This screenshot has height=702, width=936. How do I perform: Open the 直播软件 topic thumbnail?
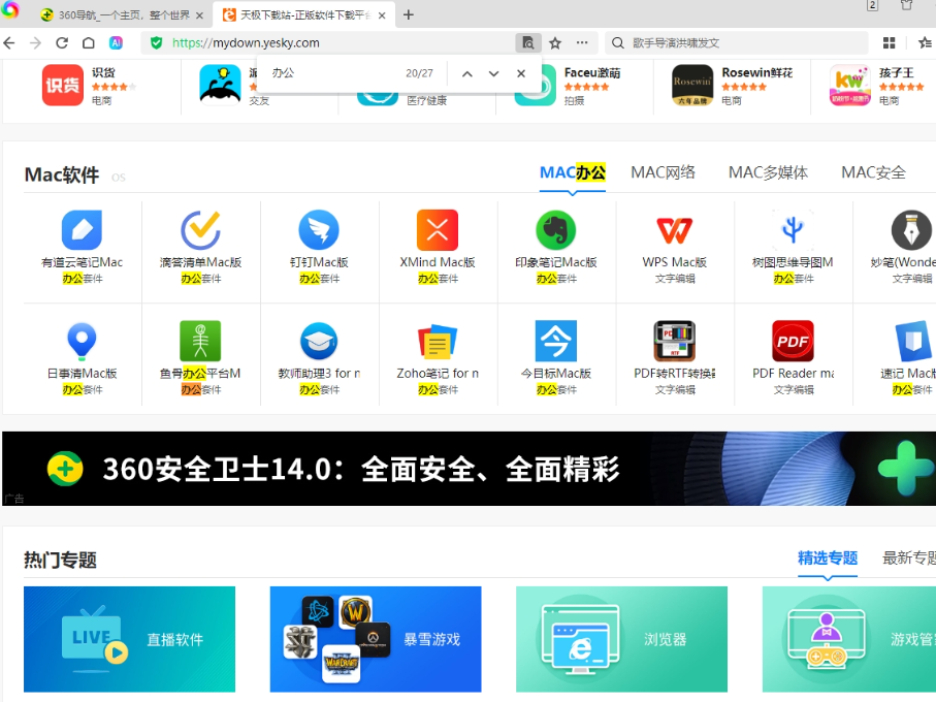pos(130,639)
